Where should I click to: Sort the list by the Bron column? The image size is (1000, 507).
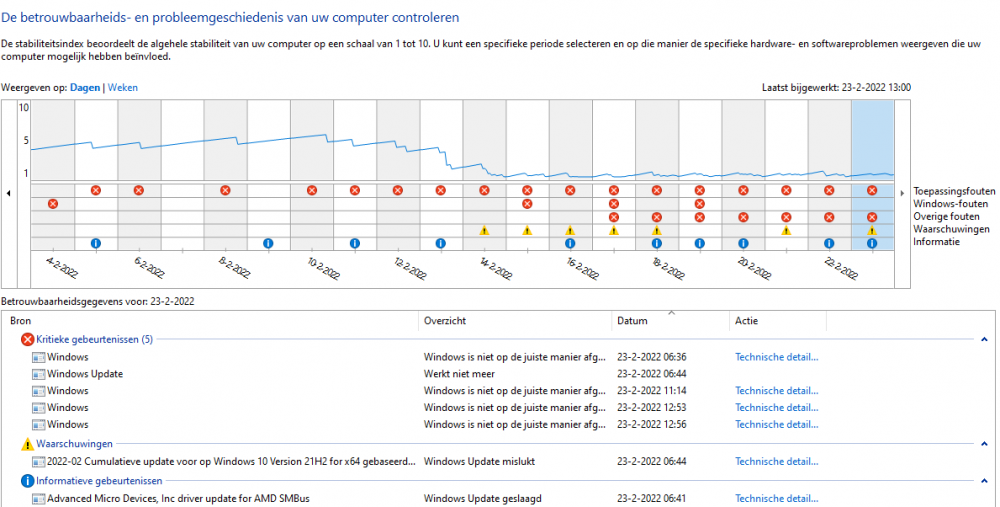tap(20, 321)
